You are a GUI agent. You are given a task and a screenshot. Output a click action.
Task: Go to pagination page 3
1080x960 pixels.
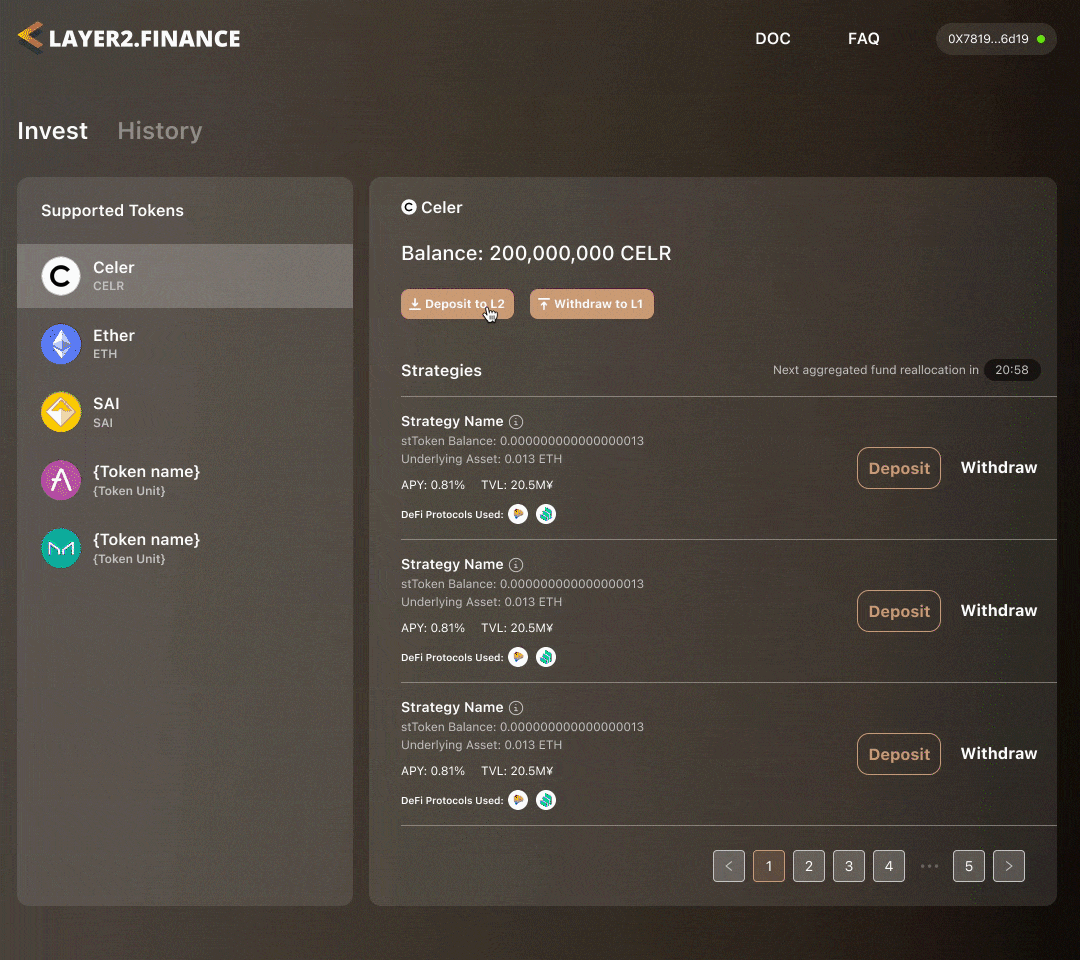click(x=849, y=866)
